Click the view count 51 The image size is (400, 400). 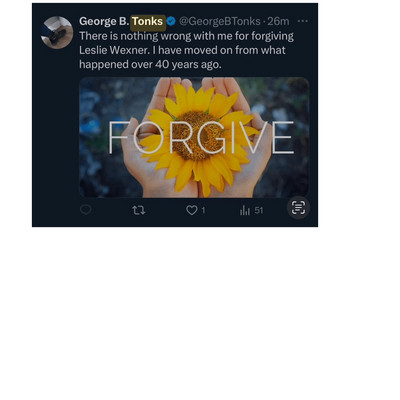[259, 210]
